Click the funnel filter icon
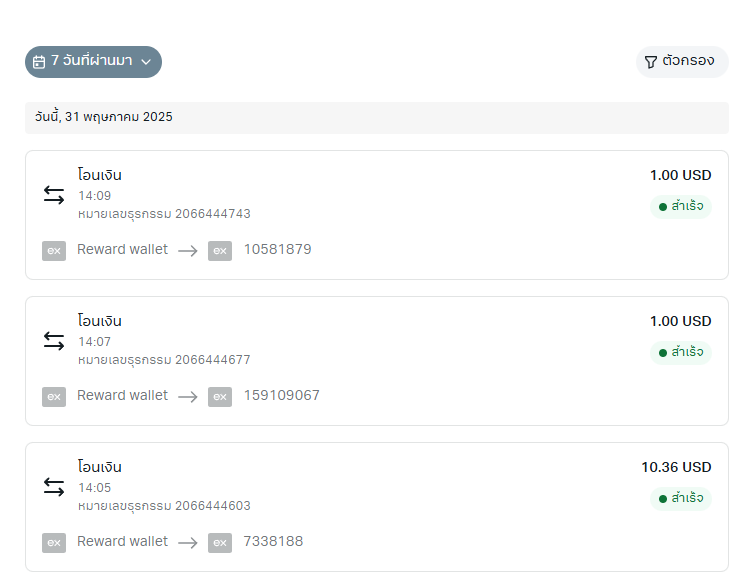 click(x=650, y=62)
